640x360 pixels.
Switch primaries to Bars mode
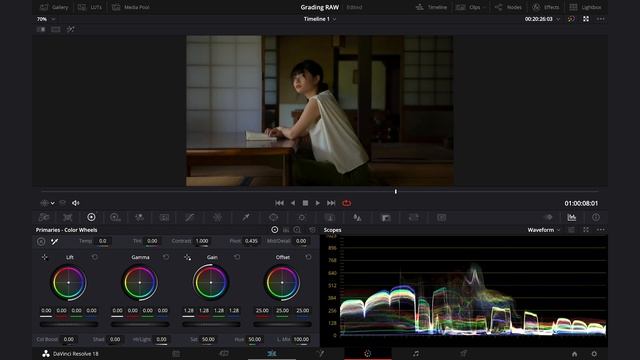(x=286, y=230)
